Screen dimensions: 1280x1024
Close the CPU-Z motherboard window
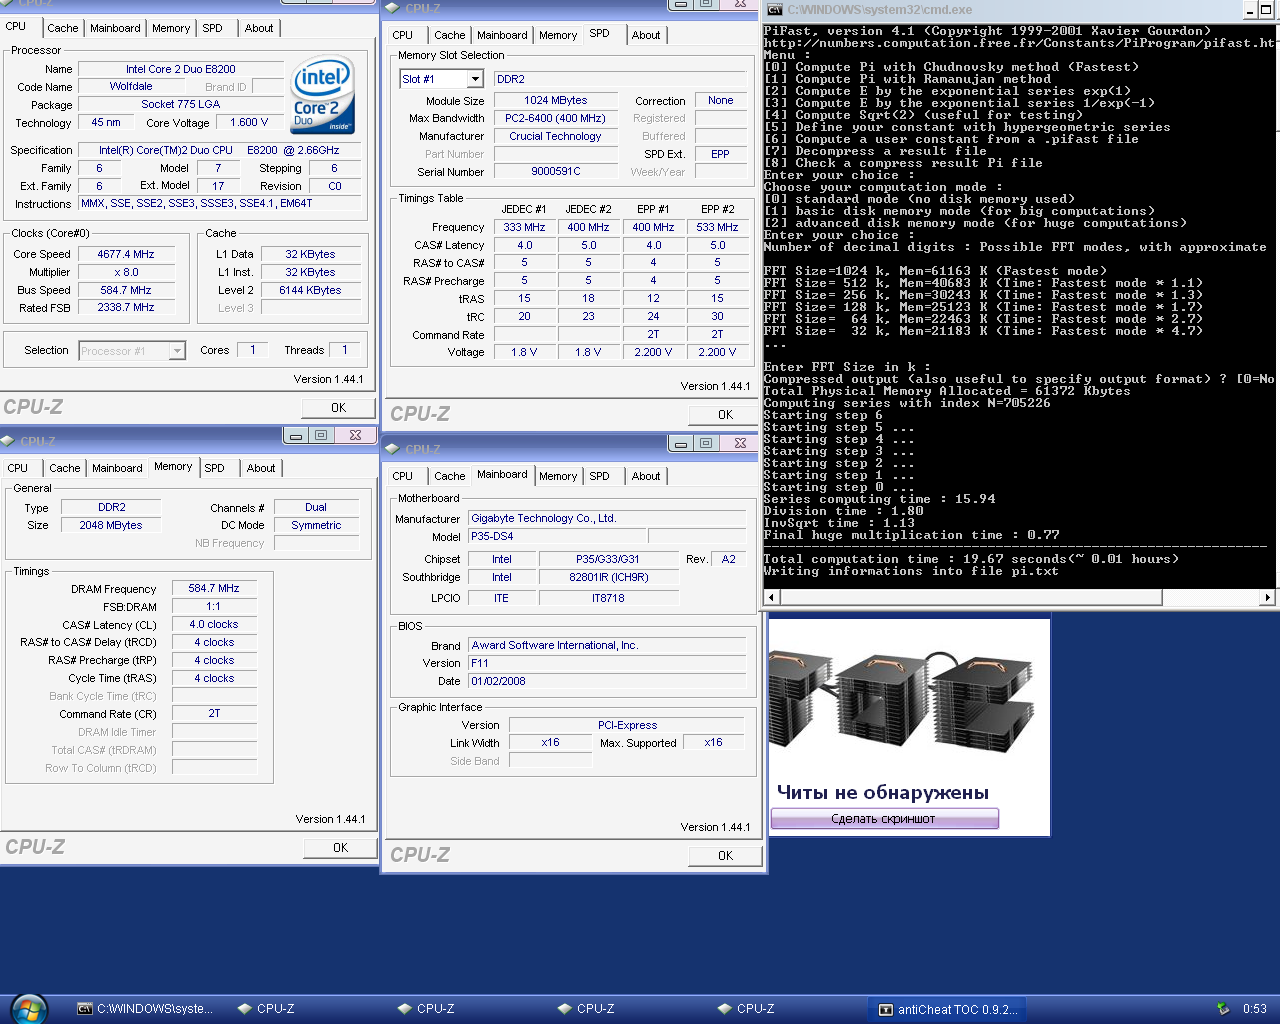(x=740, y=443)
